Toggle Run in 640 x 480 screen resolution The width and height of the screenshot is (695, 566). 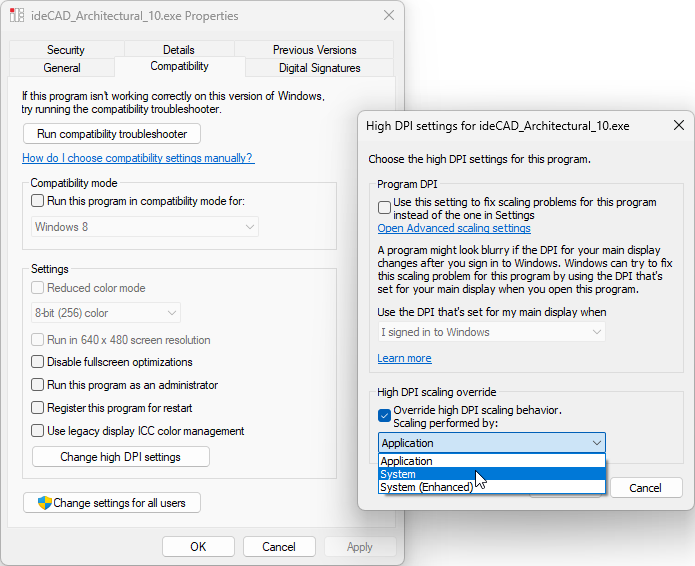[38, 340]
